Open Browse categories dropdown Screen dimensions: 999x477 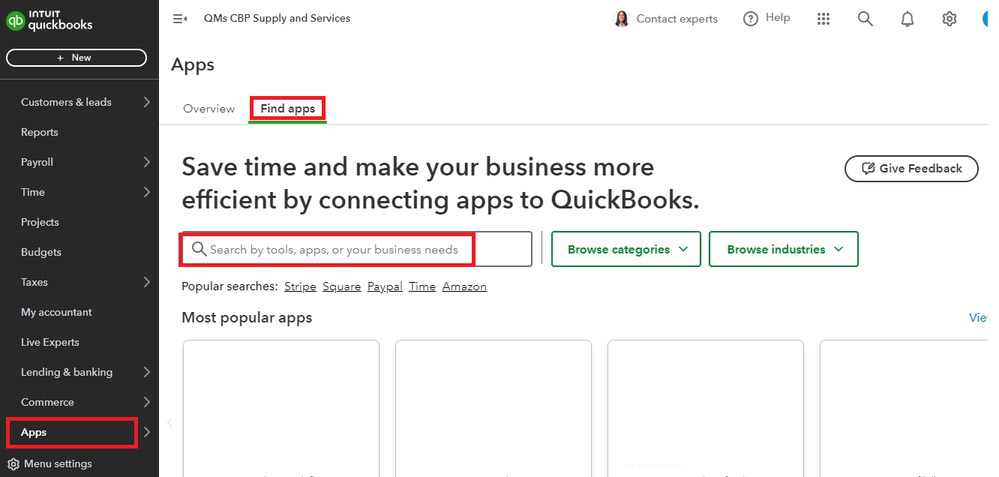pos(626,249)
